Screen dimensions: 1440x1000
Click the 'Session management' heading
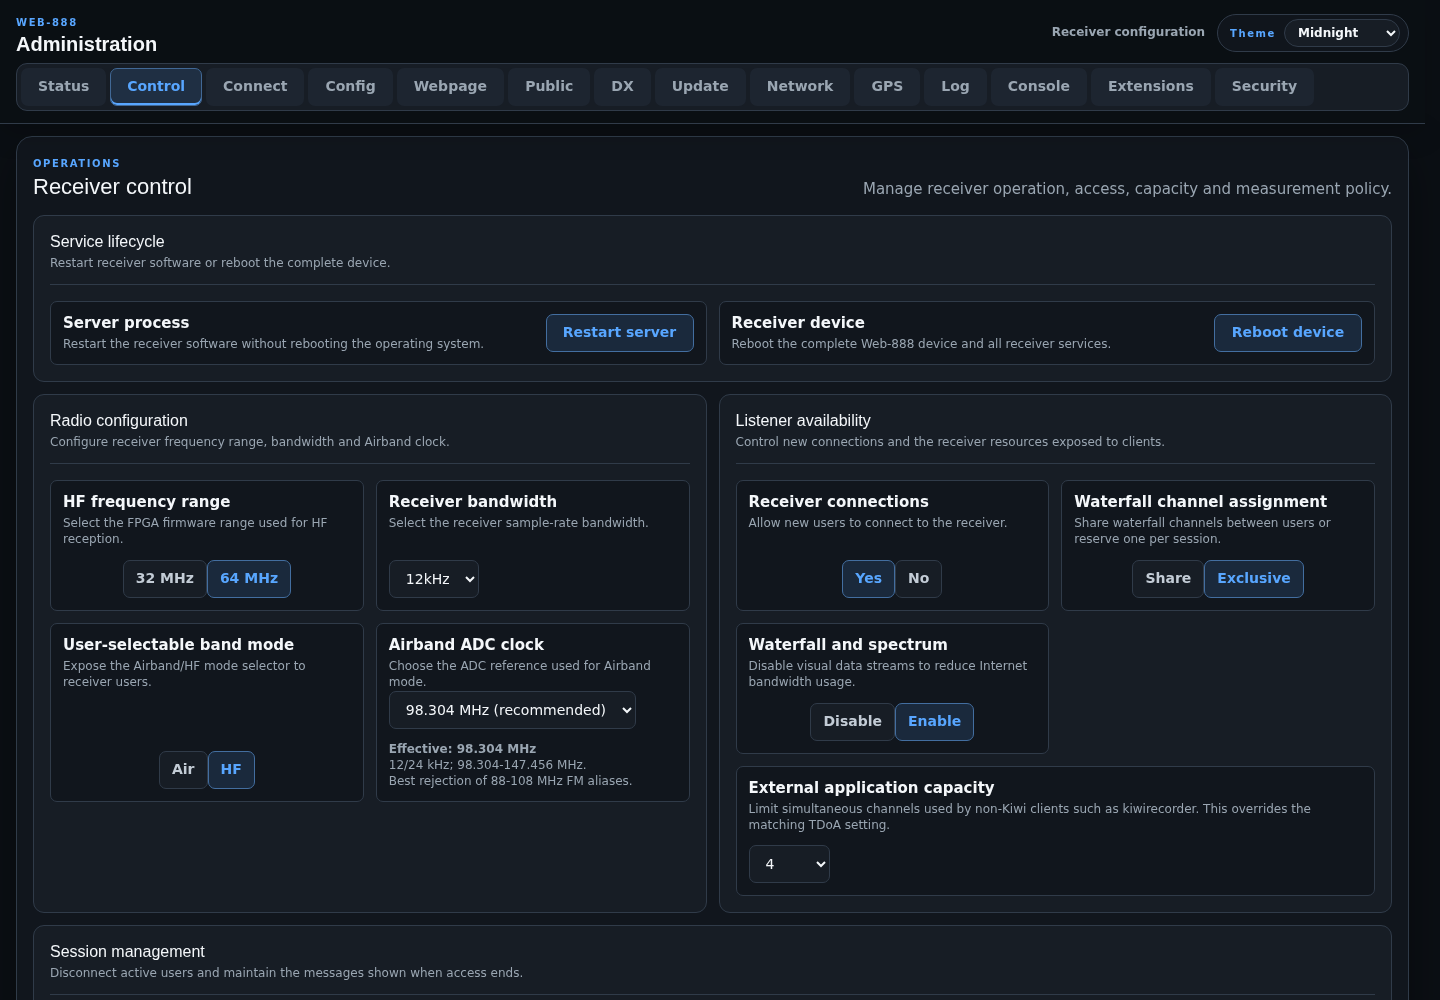coord(127,952)
